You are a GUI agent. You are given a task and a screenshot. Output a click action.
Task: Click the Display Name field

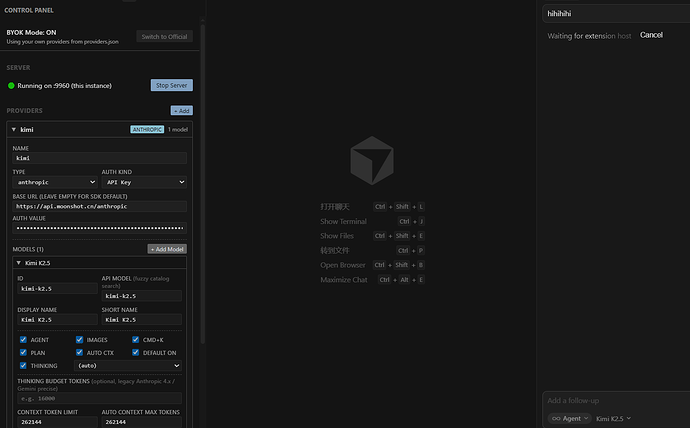(x=57, y=319)
